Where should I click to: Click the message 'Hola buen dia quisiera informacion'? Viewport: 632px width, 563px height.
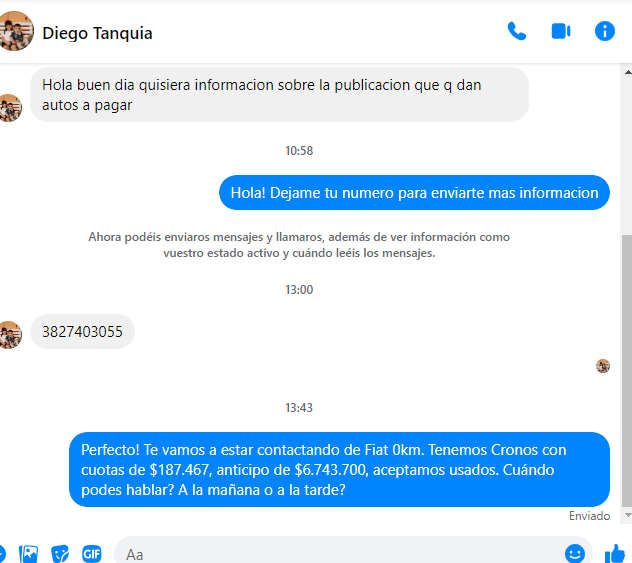point(279,95)
